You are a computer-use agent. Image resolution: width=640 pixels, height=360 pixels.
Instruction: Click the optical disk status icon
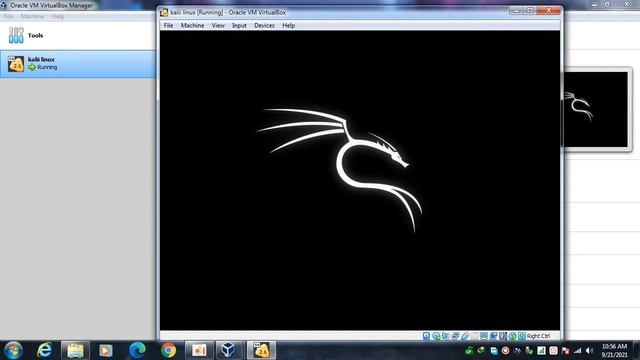click(x=436, y=336)
